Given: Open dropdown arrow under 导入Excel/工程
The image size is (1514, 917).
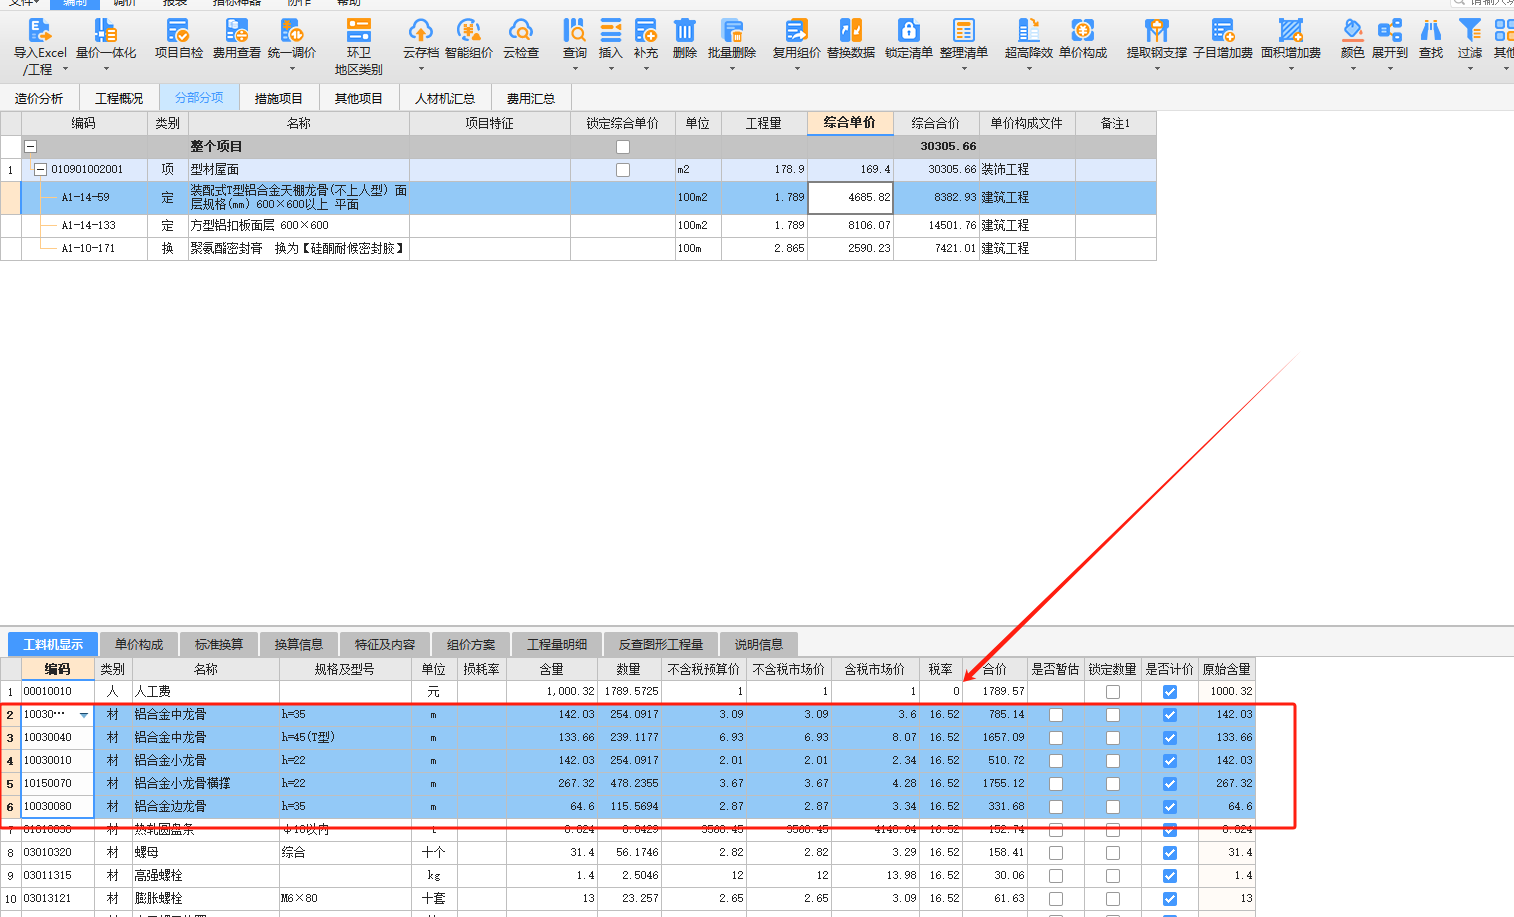Looking at the screenshot, I should (x=66, y=69).
